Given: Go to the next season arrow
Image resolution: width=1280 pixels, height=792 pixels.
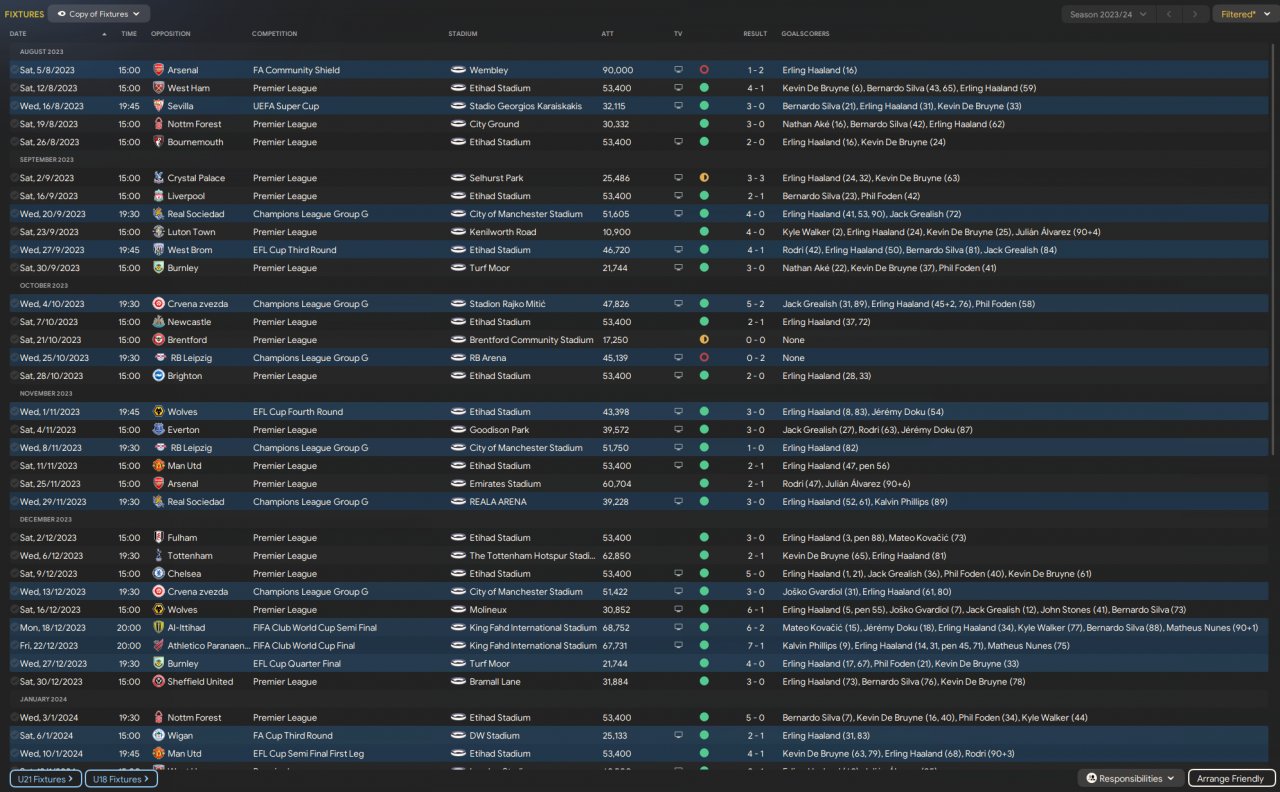Looking at the screenshot, I should 1195,14.
